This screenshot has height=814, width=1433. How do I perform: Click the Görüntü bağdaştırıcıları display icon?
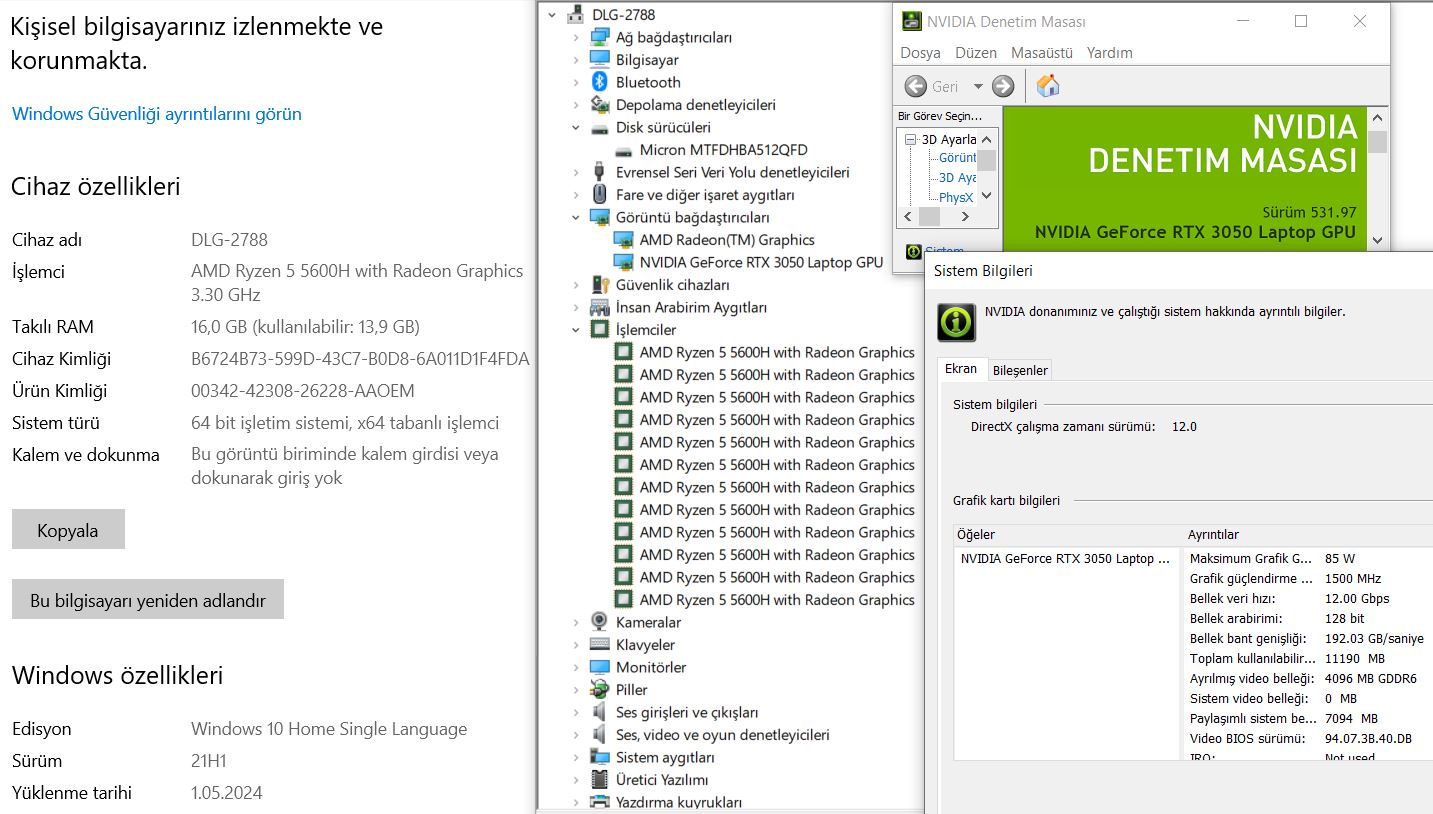[x=599, y=217]
